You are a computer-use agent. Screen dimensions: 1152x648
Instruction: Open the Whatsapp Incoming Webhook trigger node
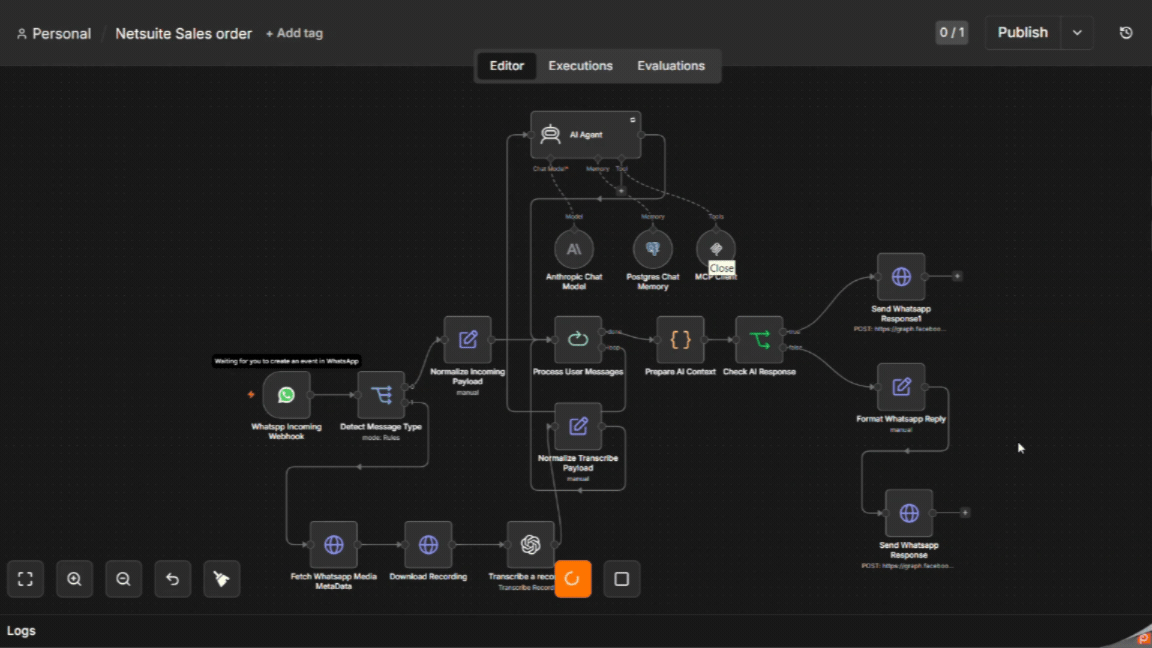tap(287, 395)
